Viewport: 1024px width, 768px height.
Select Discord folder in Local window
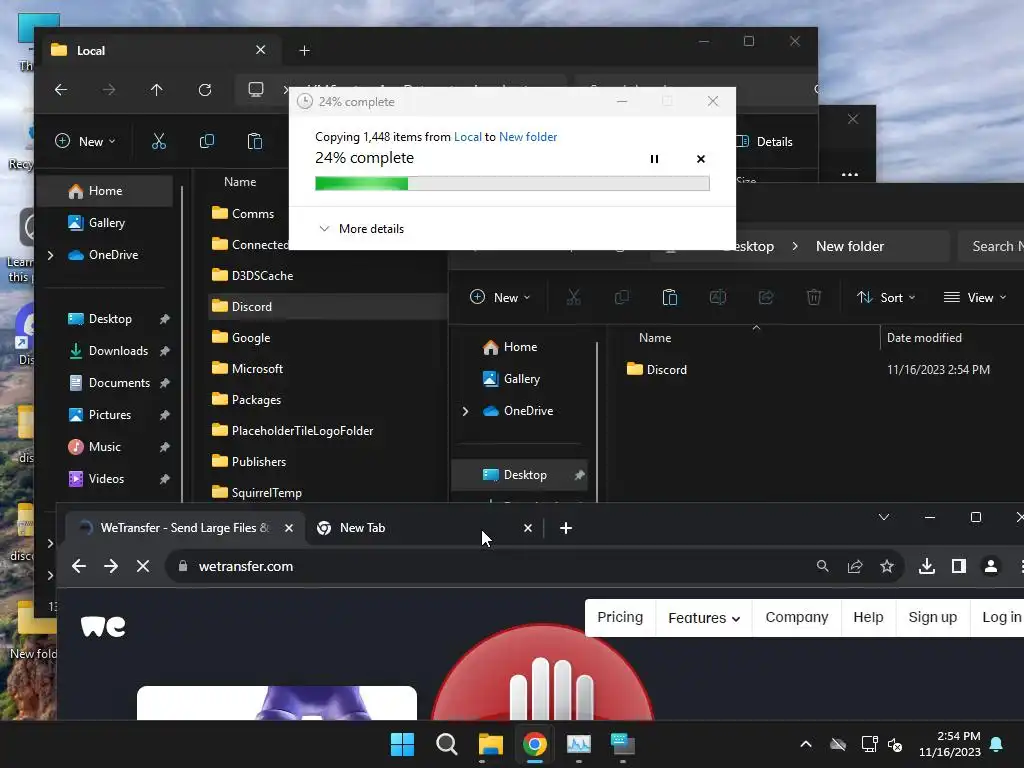point(327,306)
